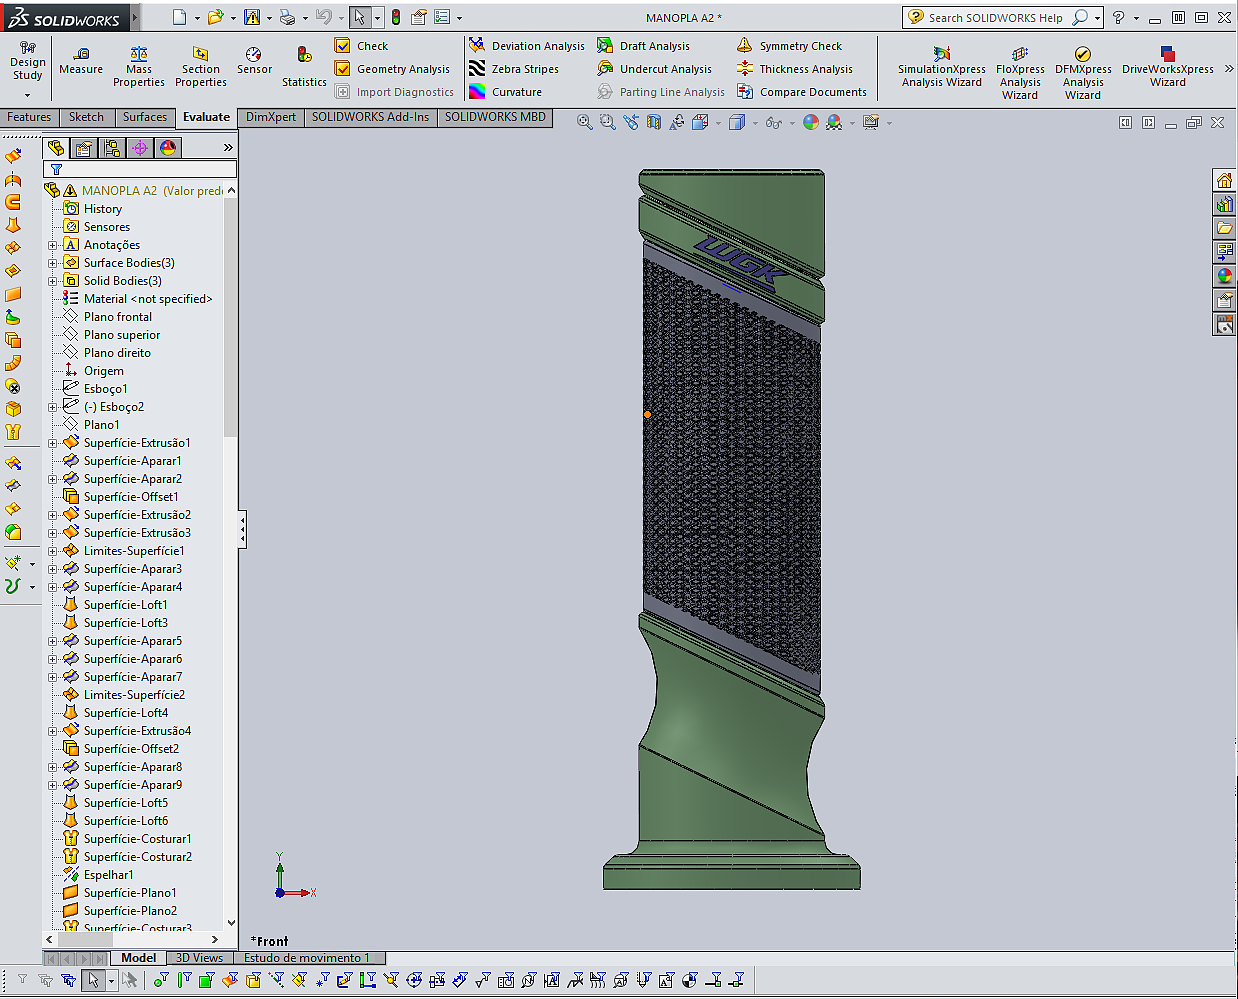
Task: Expand the Surface Bodies(3) folder
Action: [53, 263]
